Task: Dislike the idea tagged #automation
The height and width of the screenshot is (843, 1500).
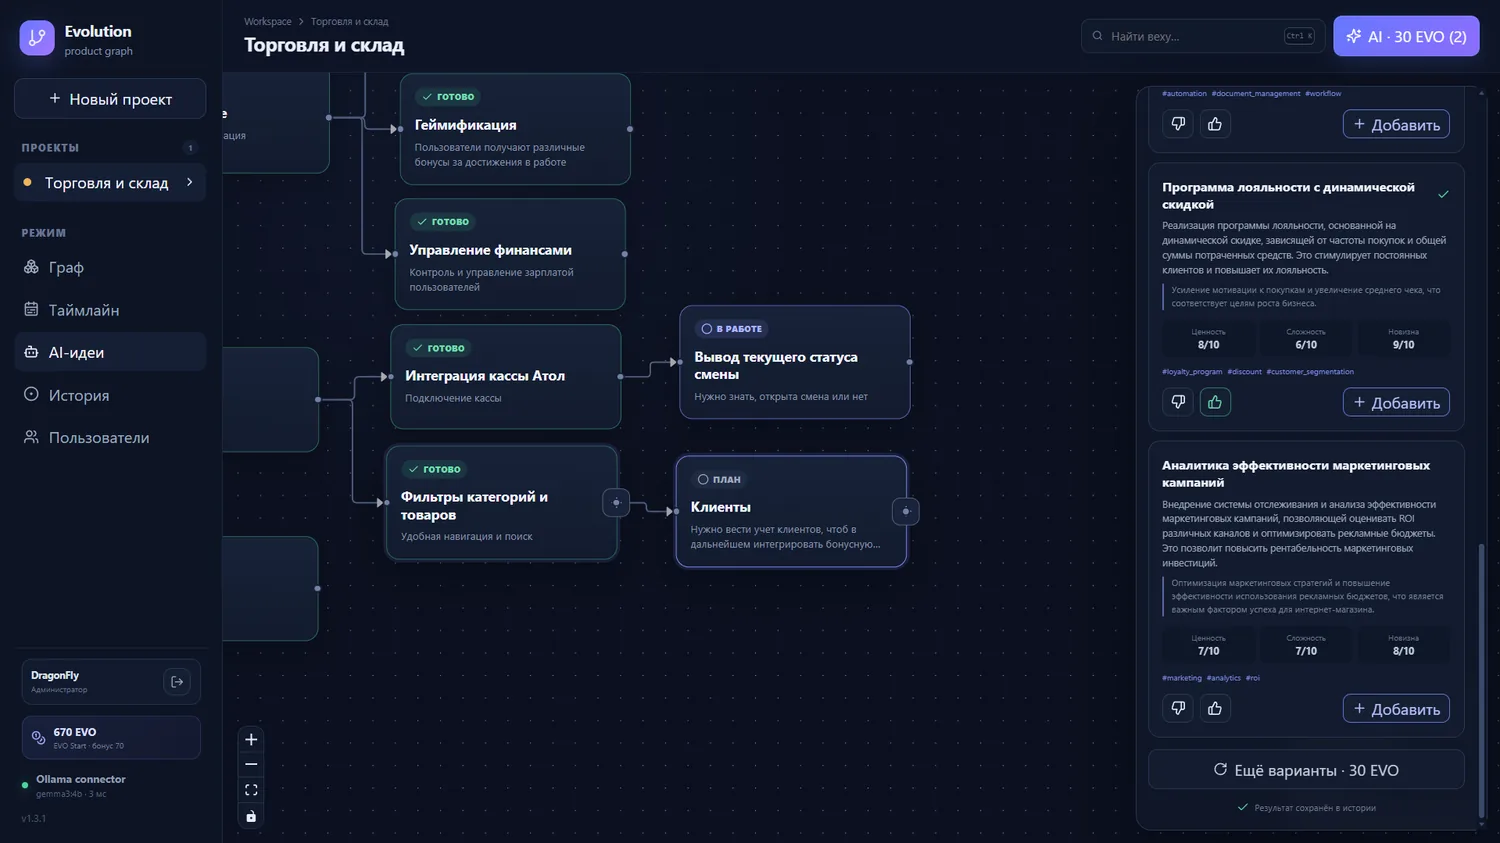Action: pyautogui.click(x=1178, y=124)
